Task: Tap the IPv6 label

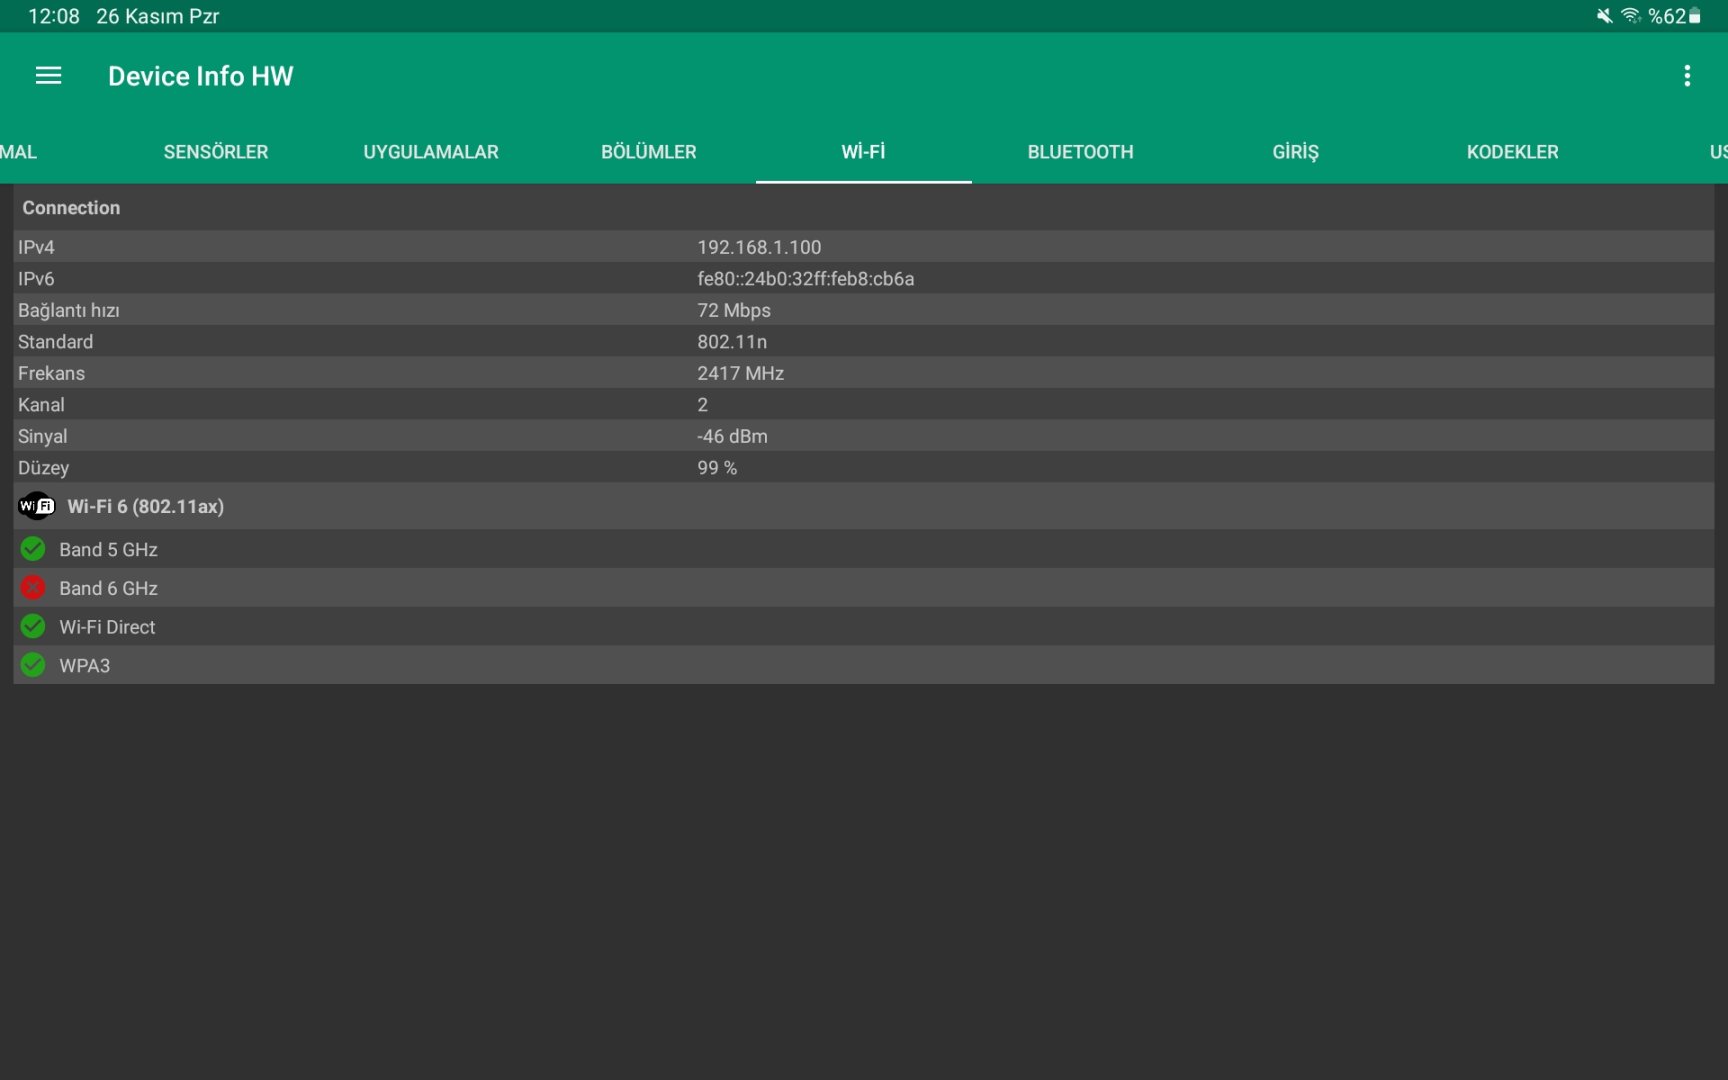Action: coord(36,279)
